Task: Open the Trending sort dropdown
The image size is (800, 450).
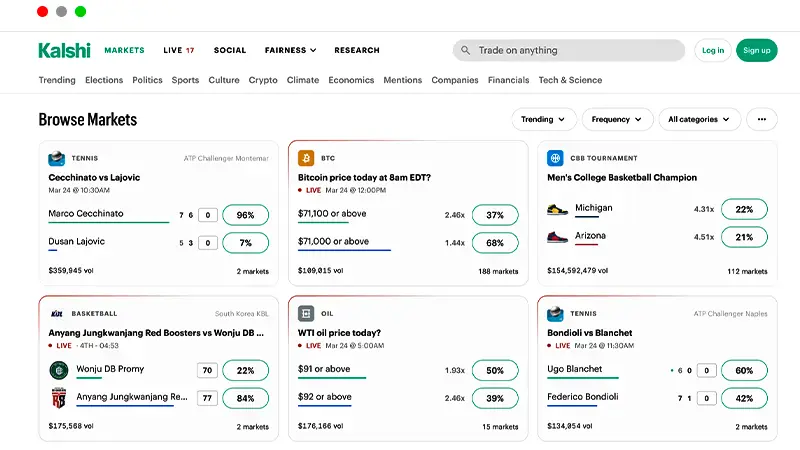Action: pos(544,119)
